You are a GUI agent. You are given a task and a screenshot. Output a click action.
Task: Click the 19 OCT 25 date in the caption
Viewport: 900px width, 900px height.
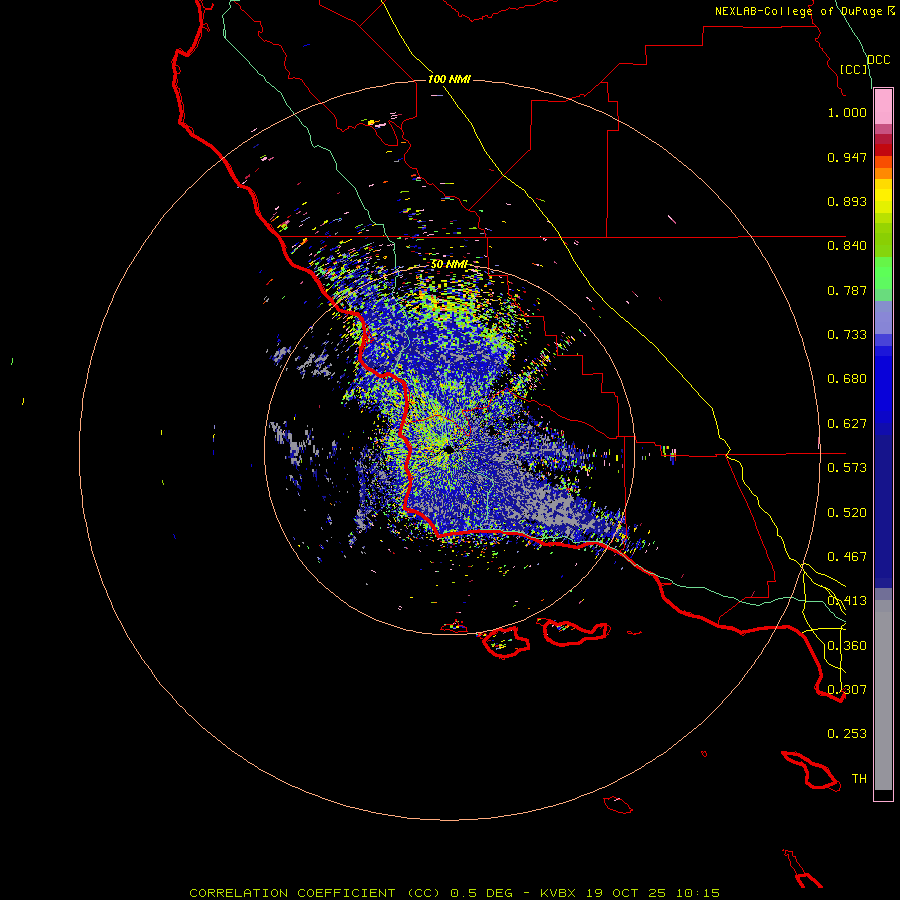[x=626, y=893]
